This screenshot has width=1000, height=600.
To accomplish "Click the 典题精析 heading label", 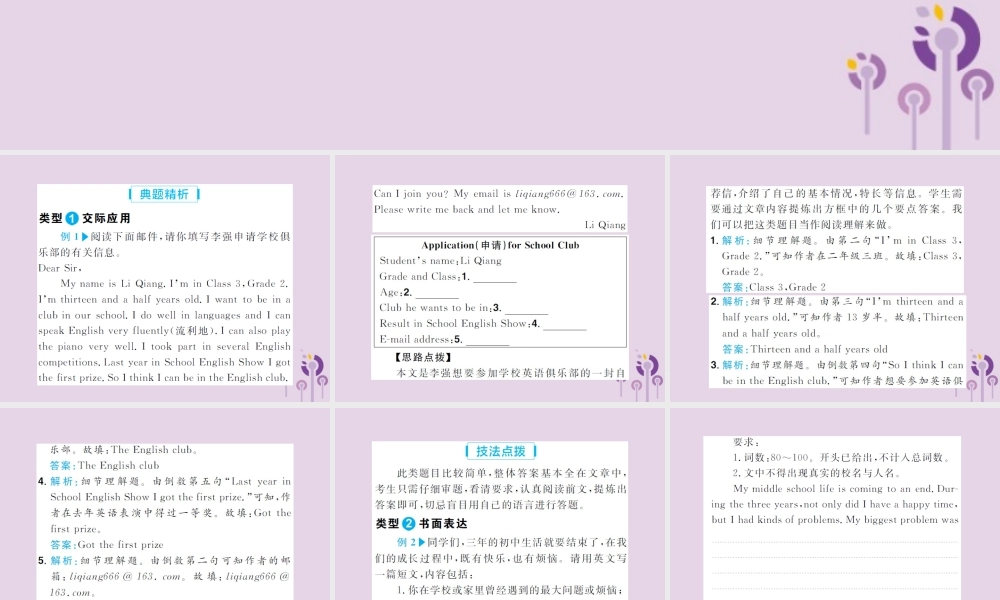I will [x=164, y=194].
